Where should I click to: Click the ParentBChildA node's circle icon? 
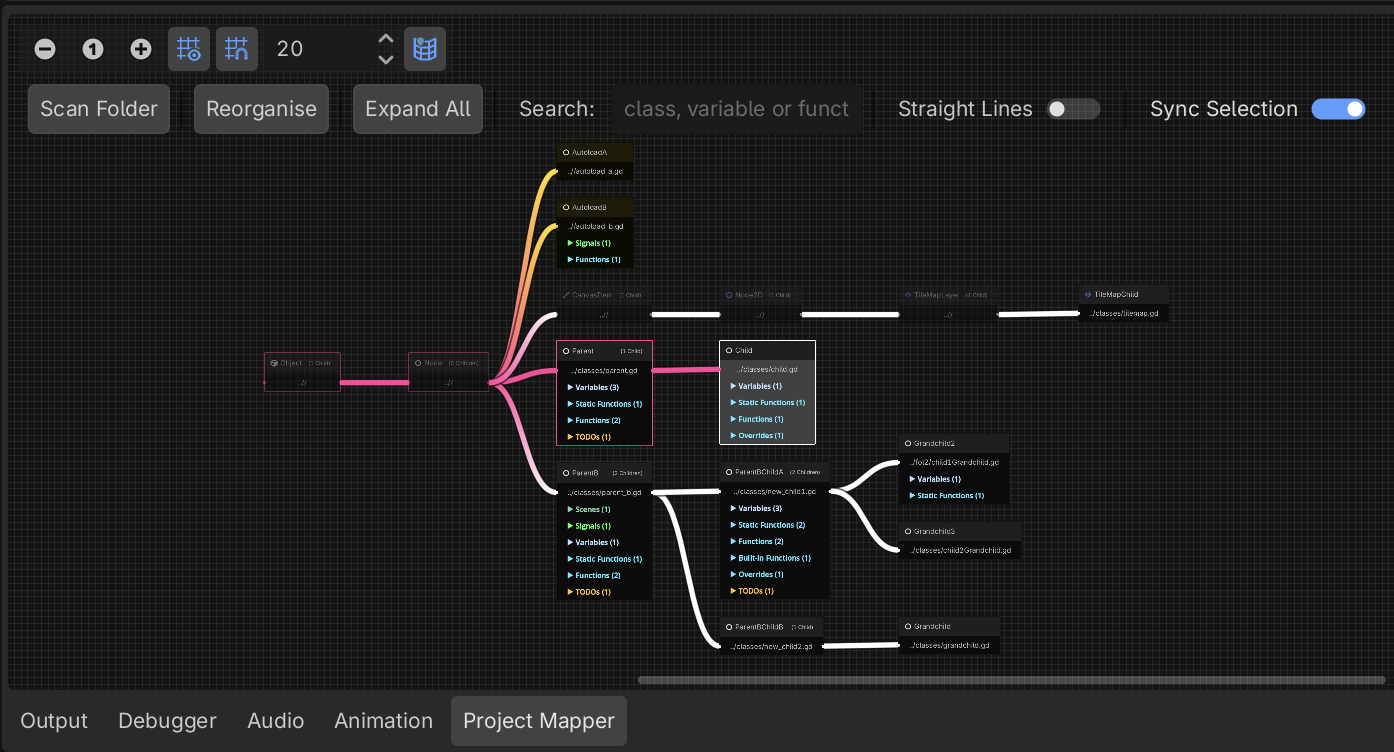(729, 472)
